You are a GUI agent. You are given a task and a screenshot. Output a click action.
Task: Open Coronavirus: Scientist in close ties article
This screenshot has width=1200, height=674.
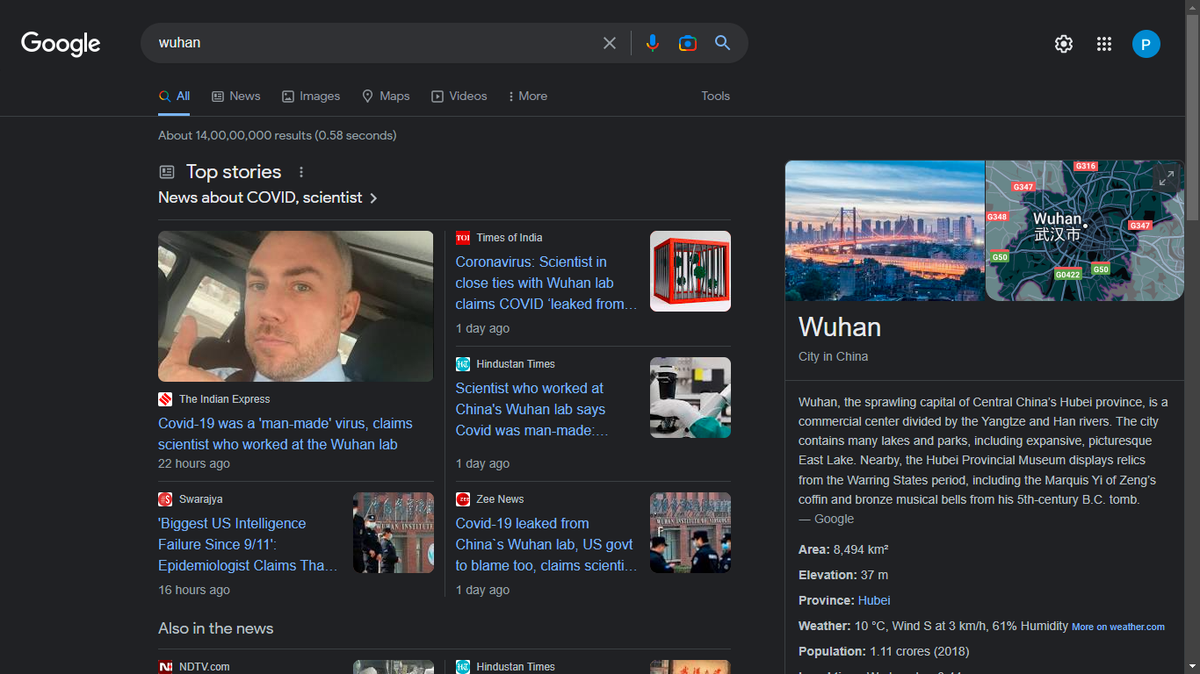546,283
